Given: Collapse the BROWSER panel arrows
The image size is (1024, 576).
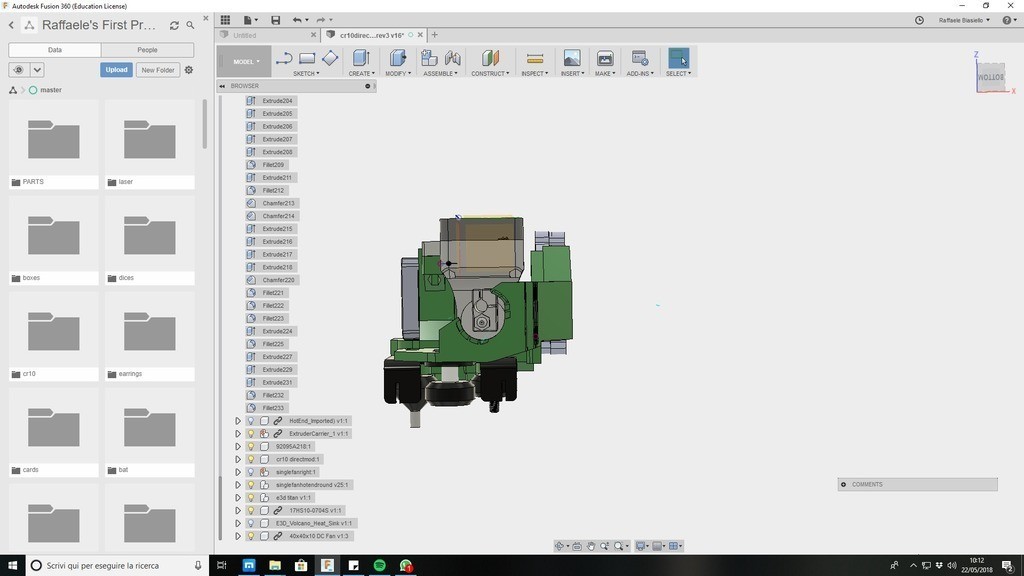Looking at the screenshot, I should [222, 86].
